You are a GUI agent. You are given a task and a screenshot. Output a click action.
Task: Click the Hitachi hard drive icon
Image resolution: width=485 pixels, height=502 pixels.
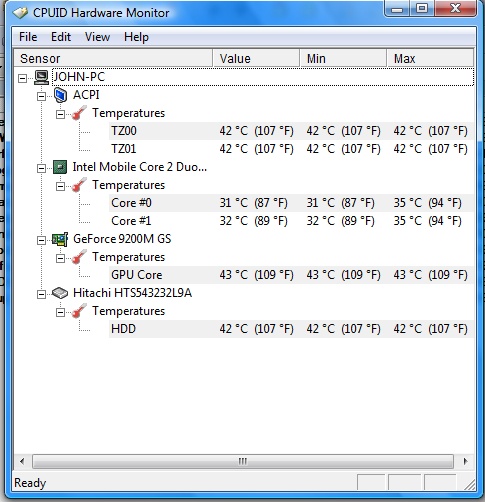click(x=60, y=293)
